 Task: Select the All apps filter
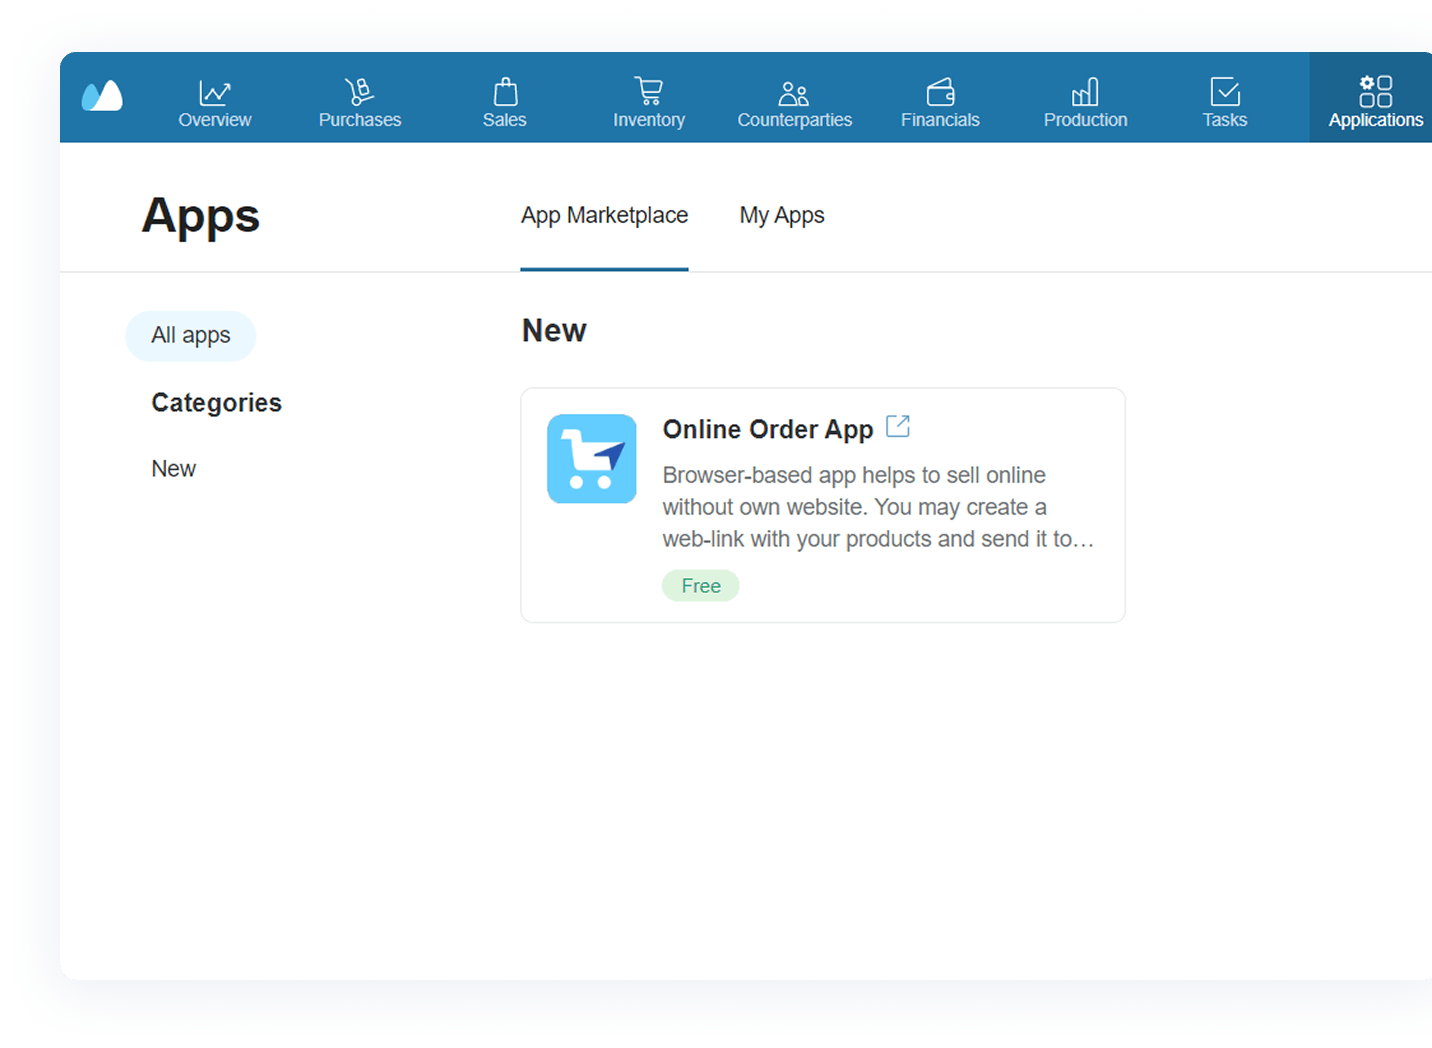tap(190, 335)
